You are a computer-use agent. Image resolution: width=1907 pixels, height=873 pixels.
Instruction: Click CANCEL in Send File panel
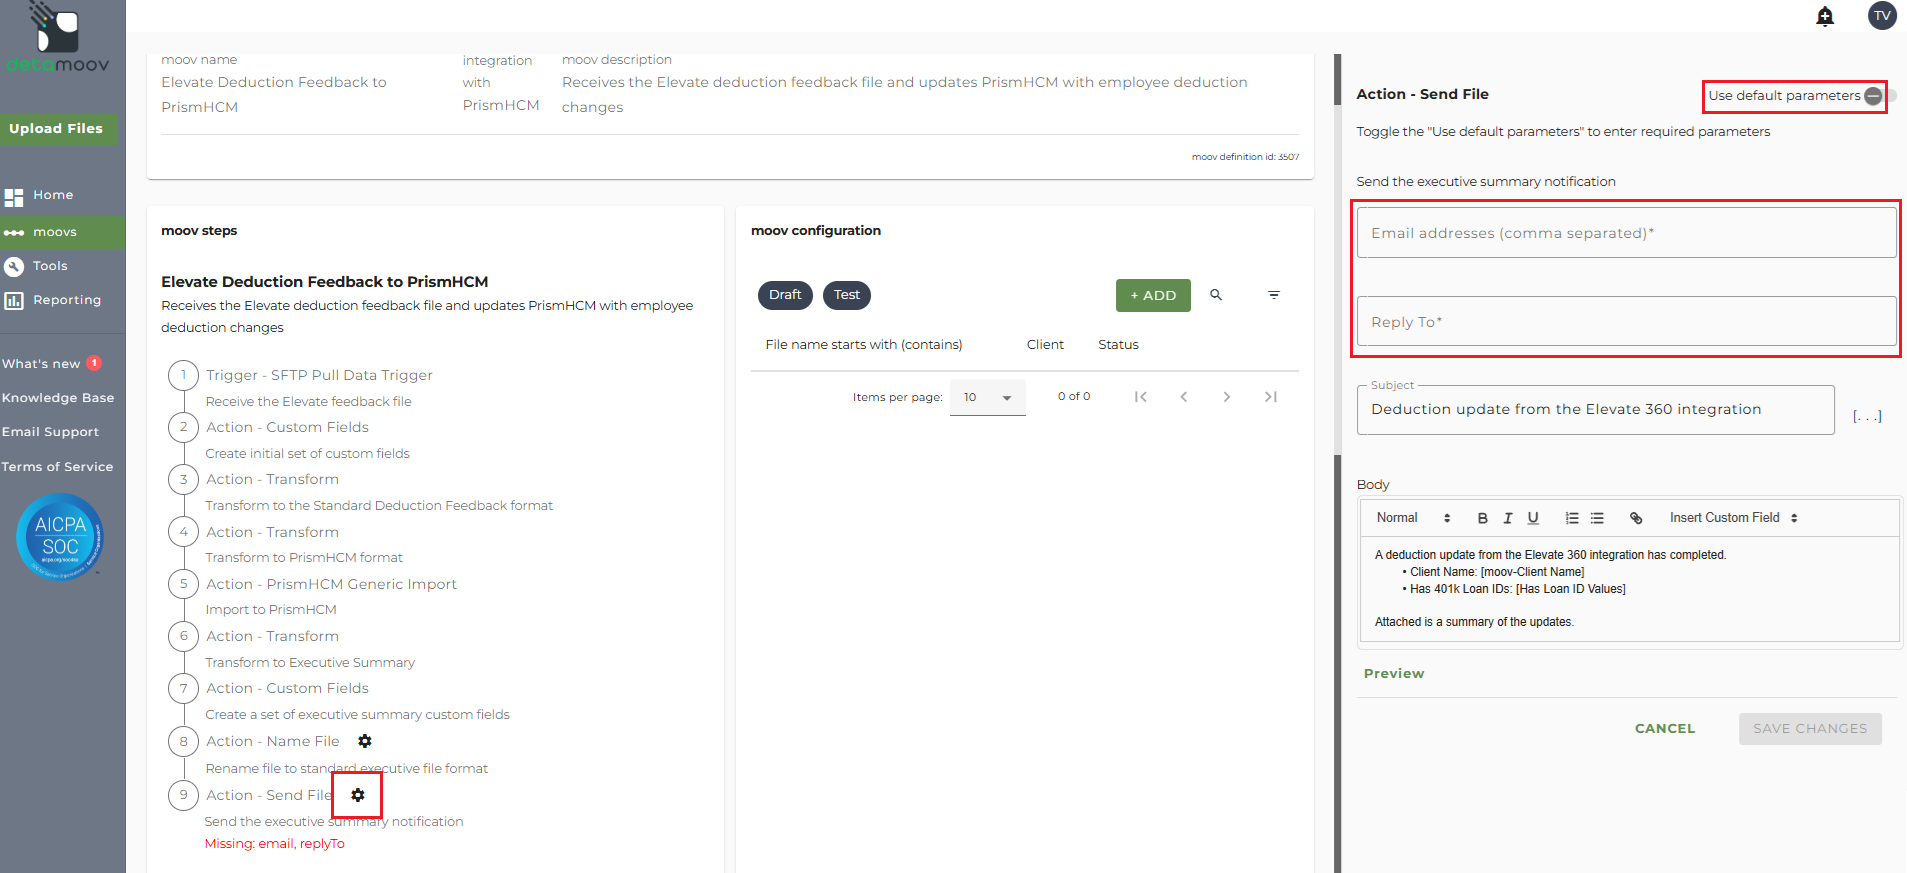pyautogui.click(x=1665, y=729)
